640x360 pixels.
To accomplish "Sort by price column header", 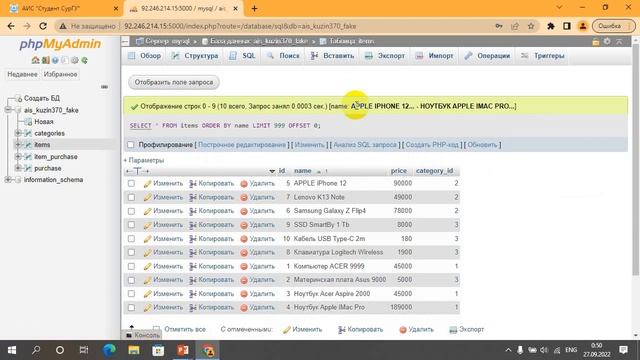I will tap(398, 171).
